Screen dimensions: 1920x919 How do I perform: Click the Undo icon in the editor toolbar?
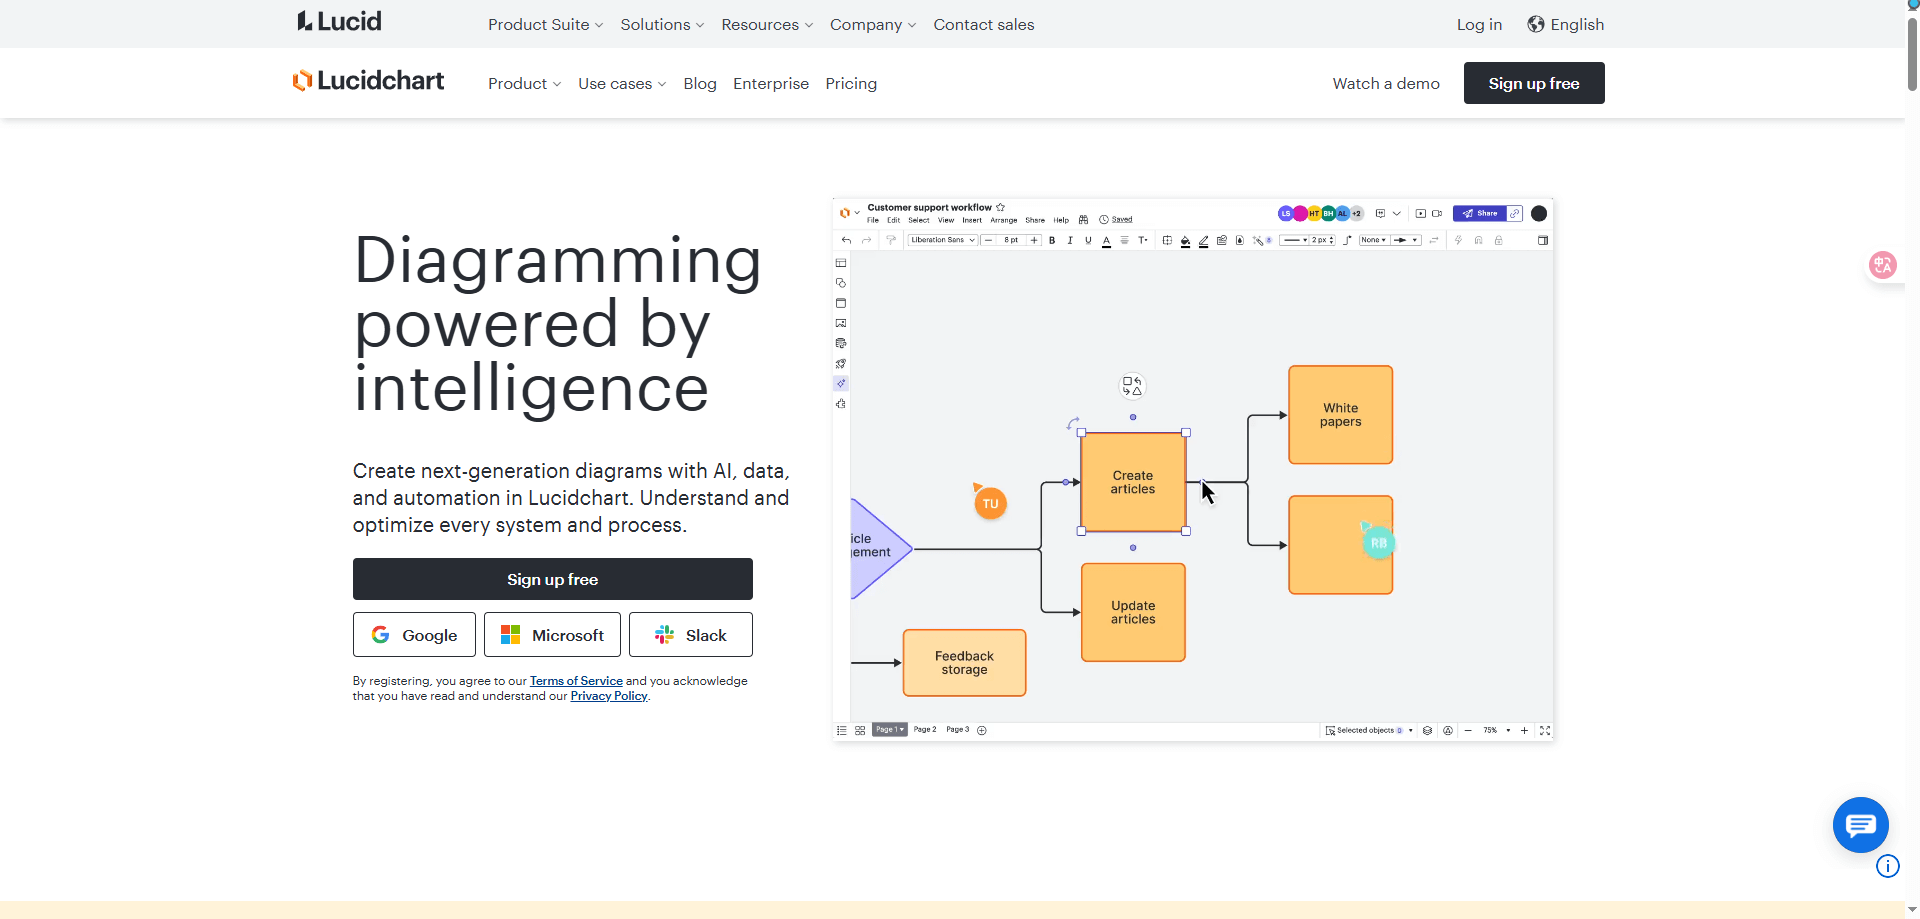click(x=845, y=240)
